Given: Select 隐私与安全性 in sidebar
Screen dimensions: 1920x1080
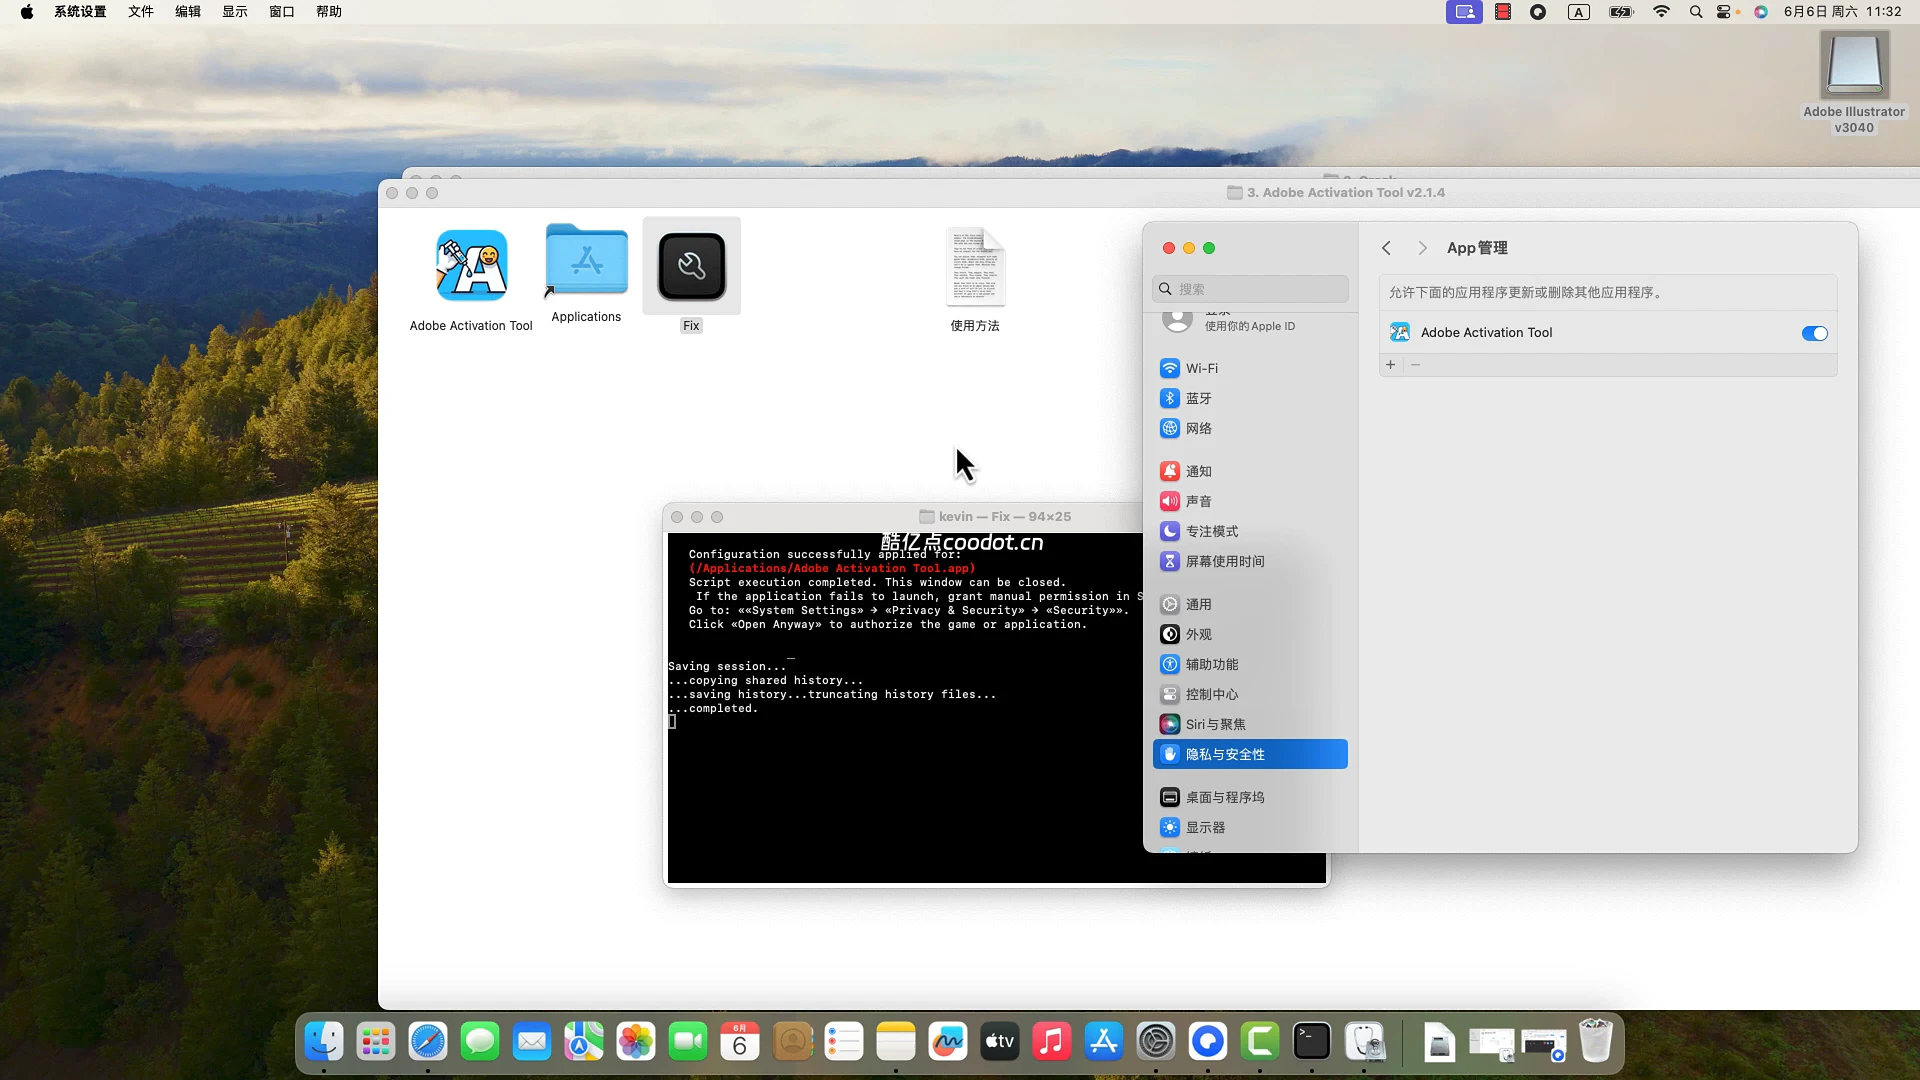Looking at the screenshot, I should click(x=1250, y=754).
